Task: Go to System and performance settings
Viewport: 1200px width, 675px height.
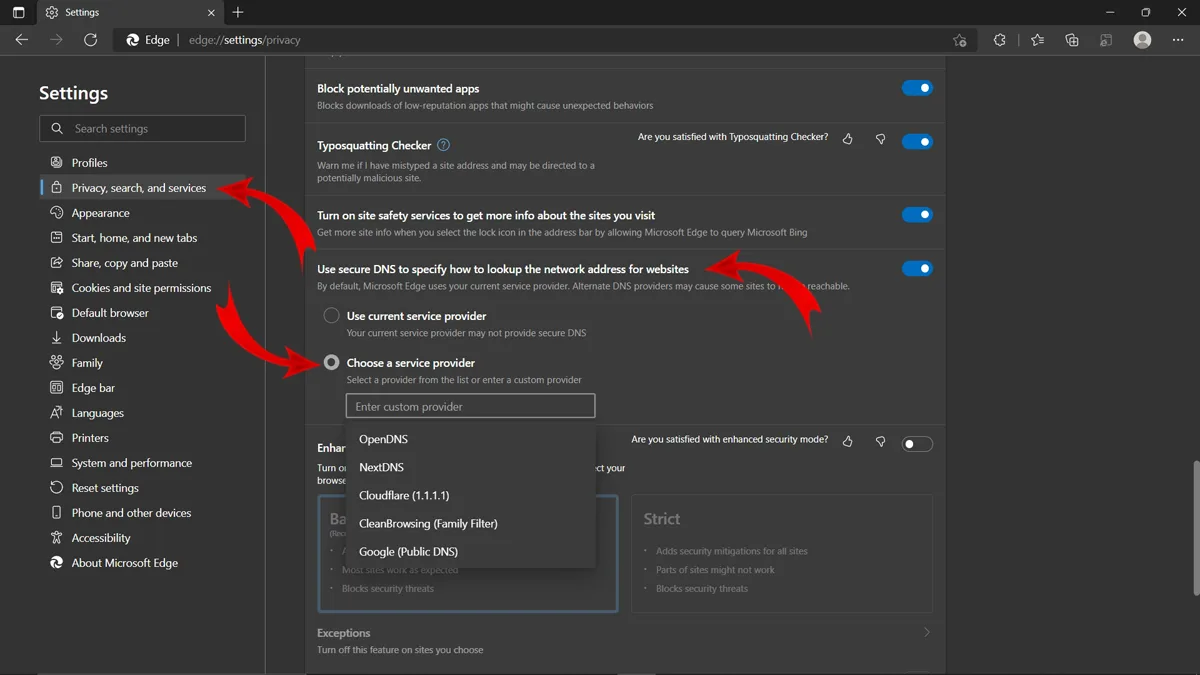Action: coord(131,463)
